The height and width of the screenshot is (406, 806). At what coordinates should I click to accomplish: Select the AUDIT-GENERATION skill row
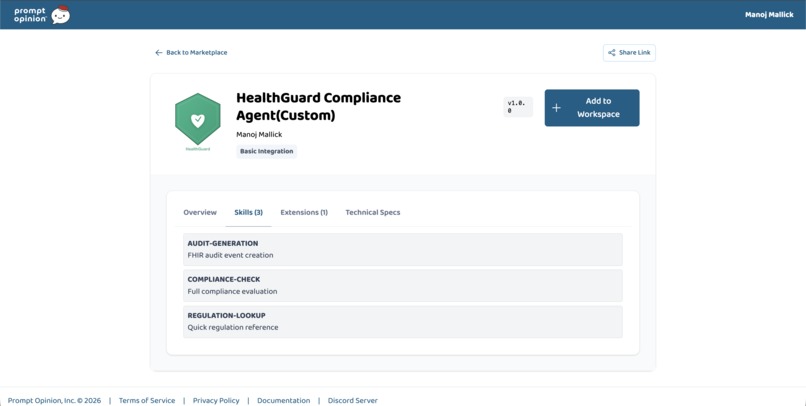pyautogui.click(x=403, y=249)
